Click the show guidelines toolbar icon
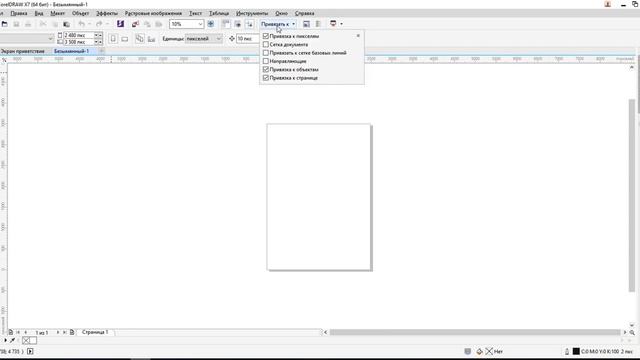The image size is (640, 360). (249, 24)
